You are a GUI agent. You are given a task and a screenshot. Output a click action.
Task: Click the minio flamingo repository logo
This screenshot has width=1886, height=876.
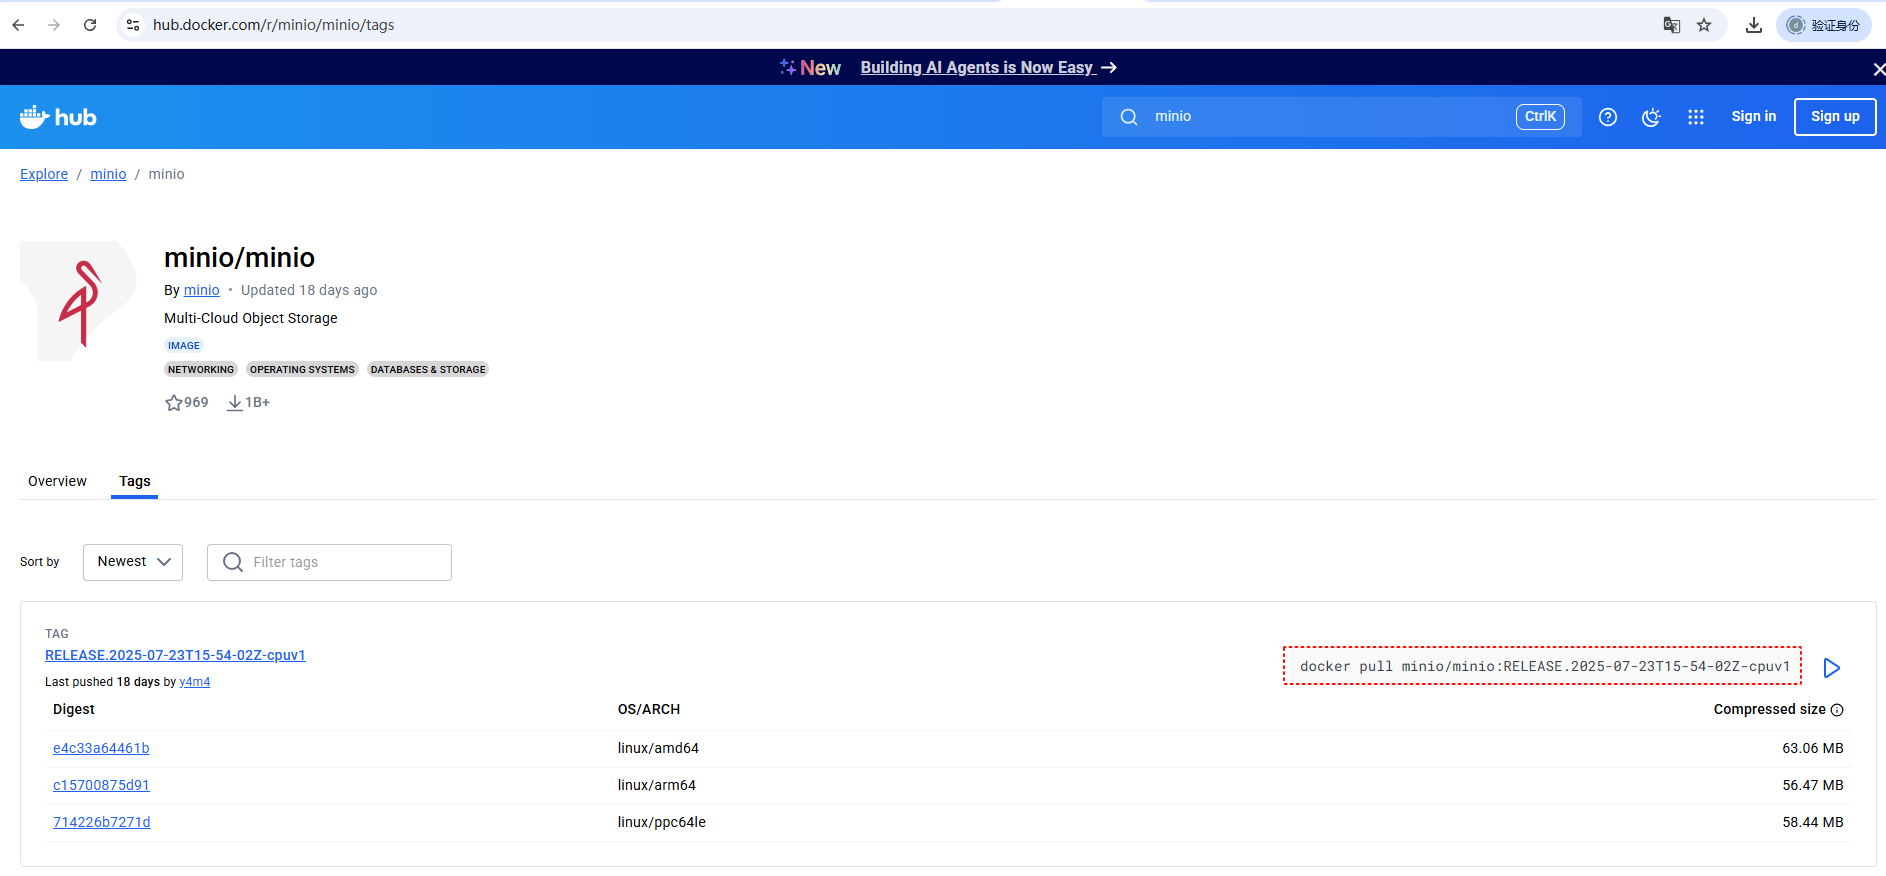79,301
